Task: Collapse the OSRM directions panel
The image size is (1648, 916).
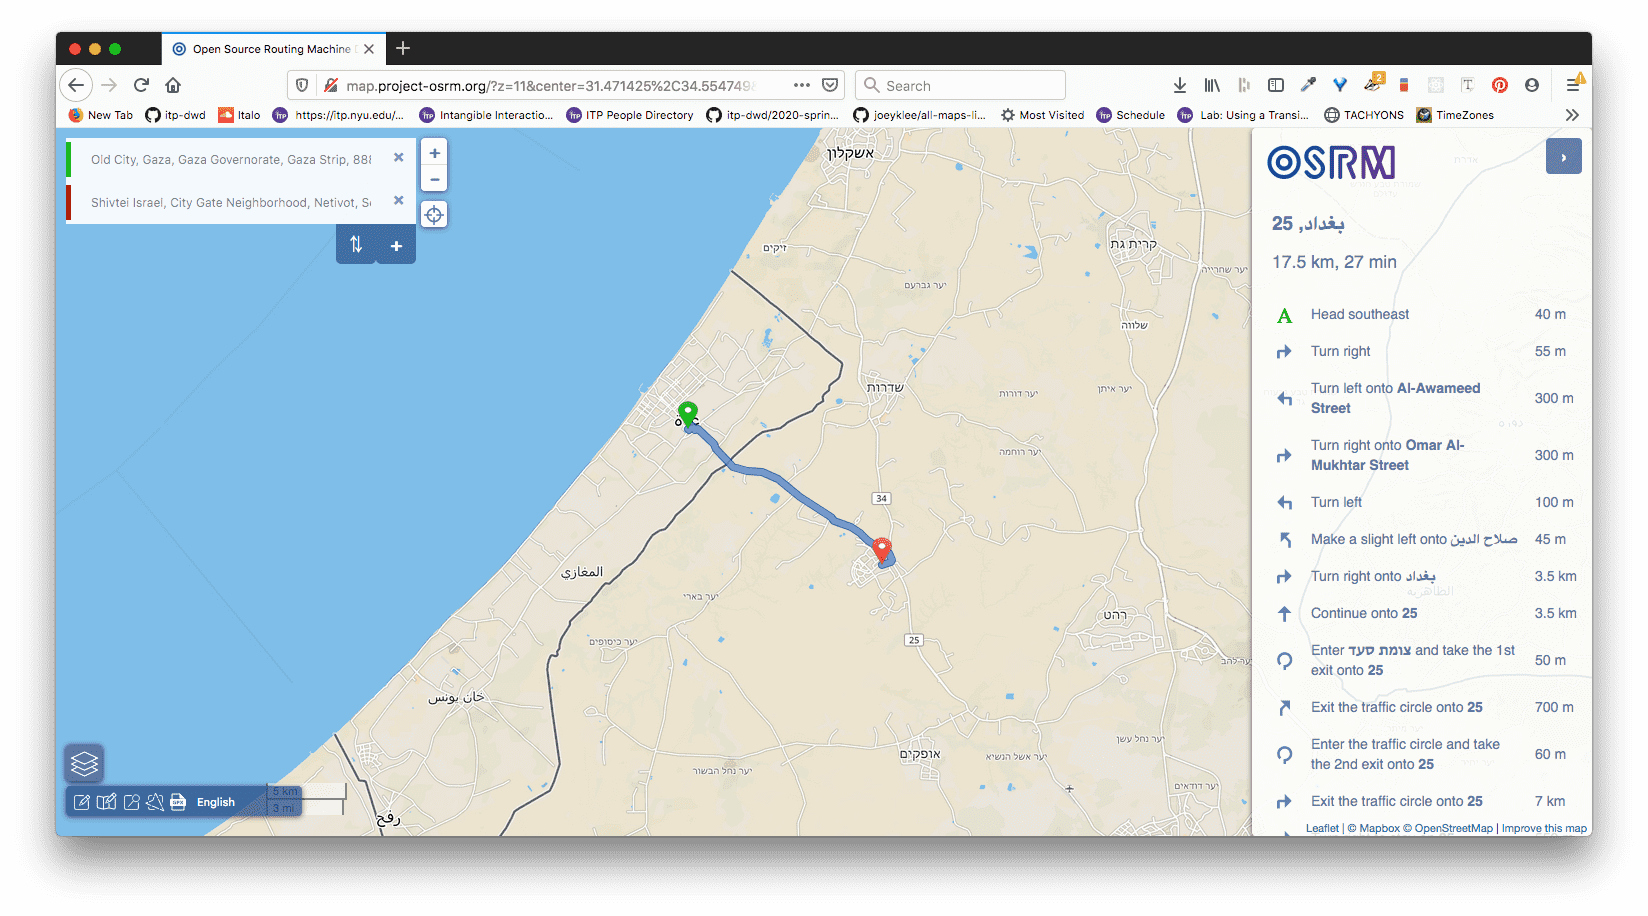Action: coord(1563,157)
